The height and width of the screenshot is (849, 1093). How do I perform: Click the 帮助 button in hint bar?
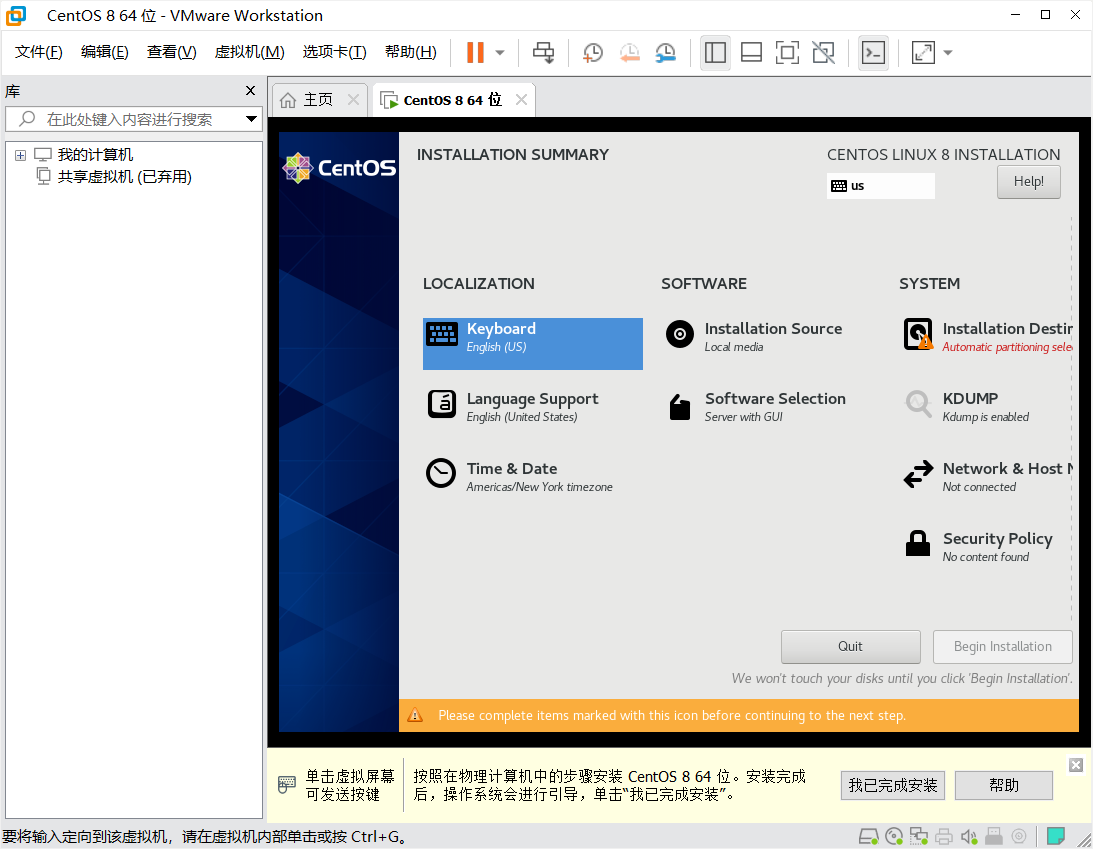1004,786
